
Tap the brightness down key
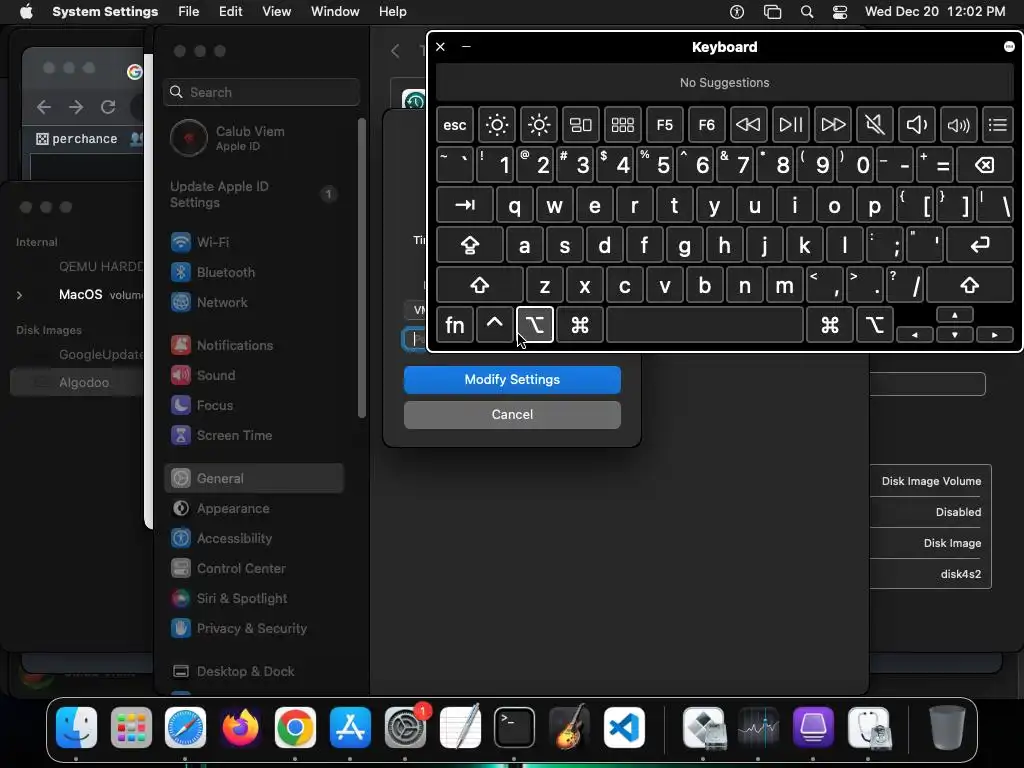496,125
